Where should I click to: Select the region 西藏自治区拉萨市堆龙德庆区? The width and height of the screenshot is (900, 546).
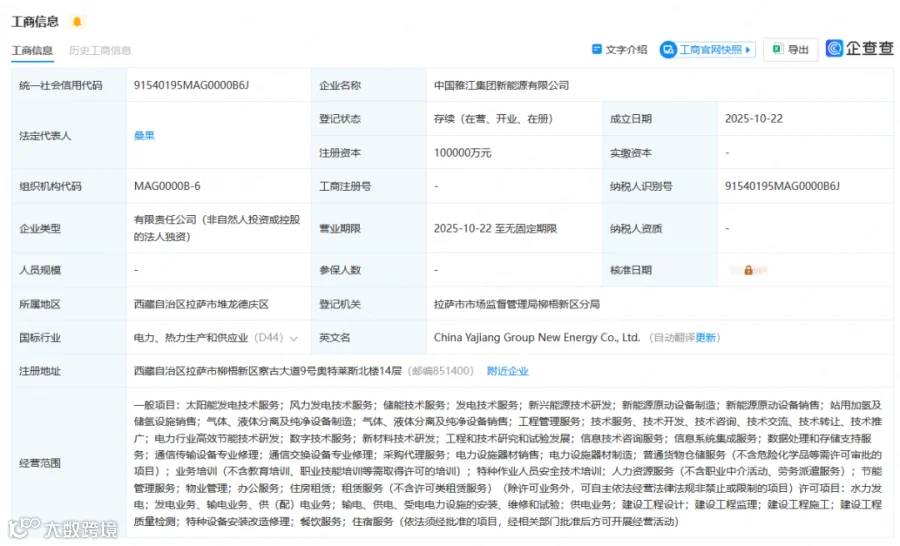[x=201, y=304]
